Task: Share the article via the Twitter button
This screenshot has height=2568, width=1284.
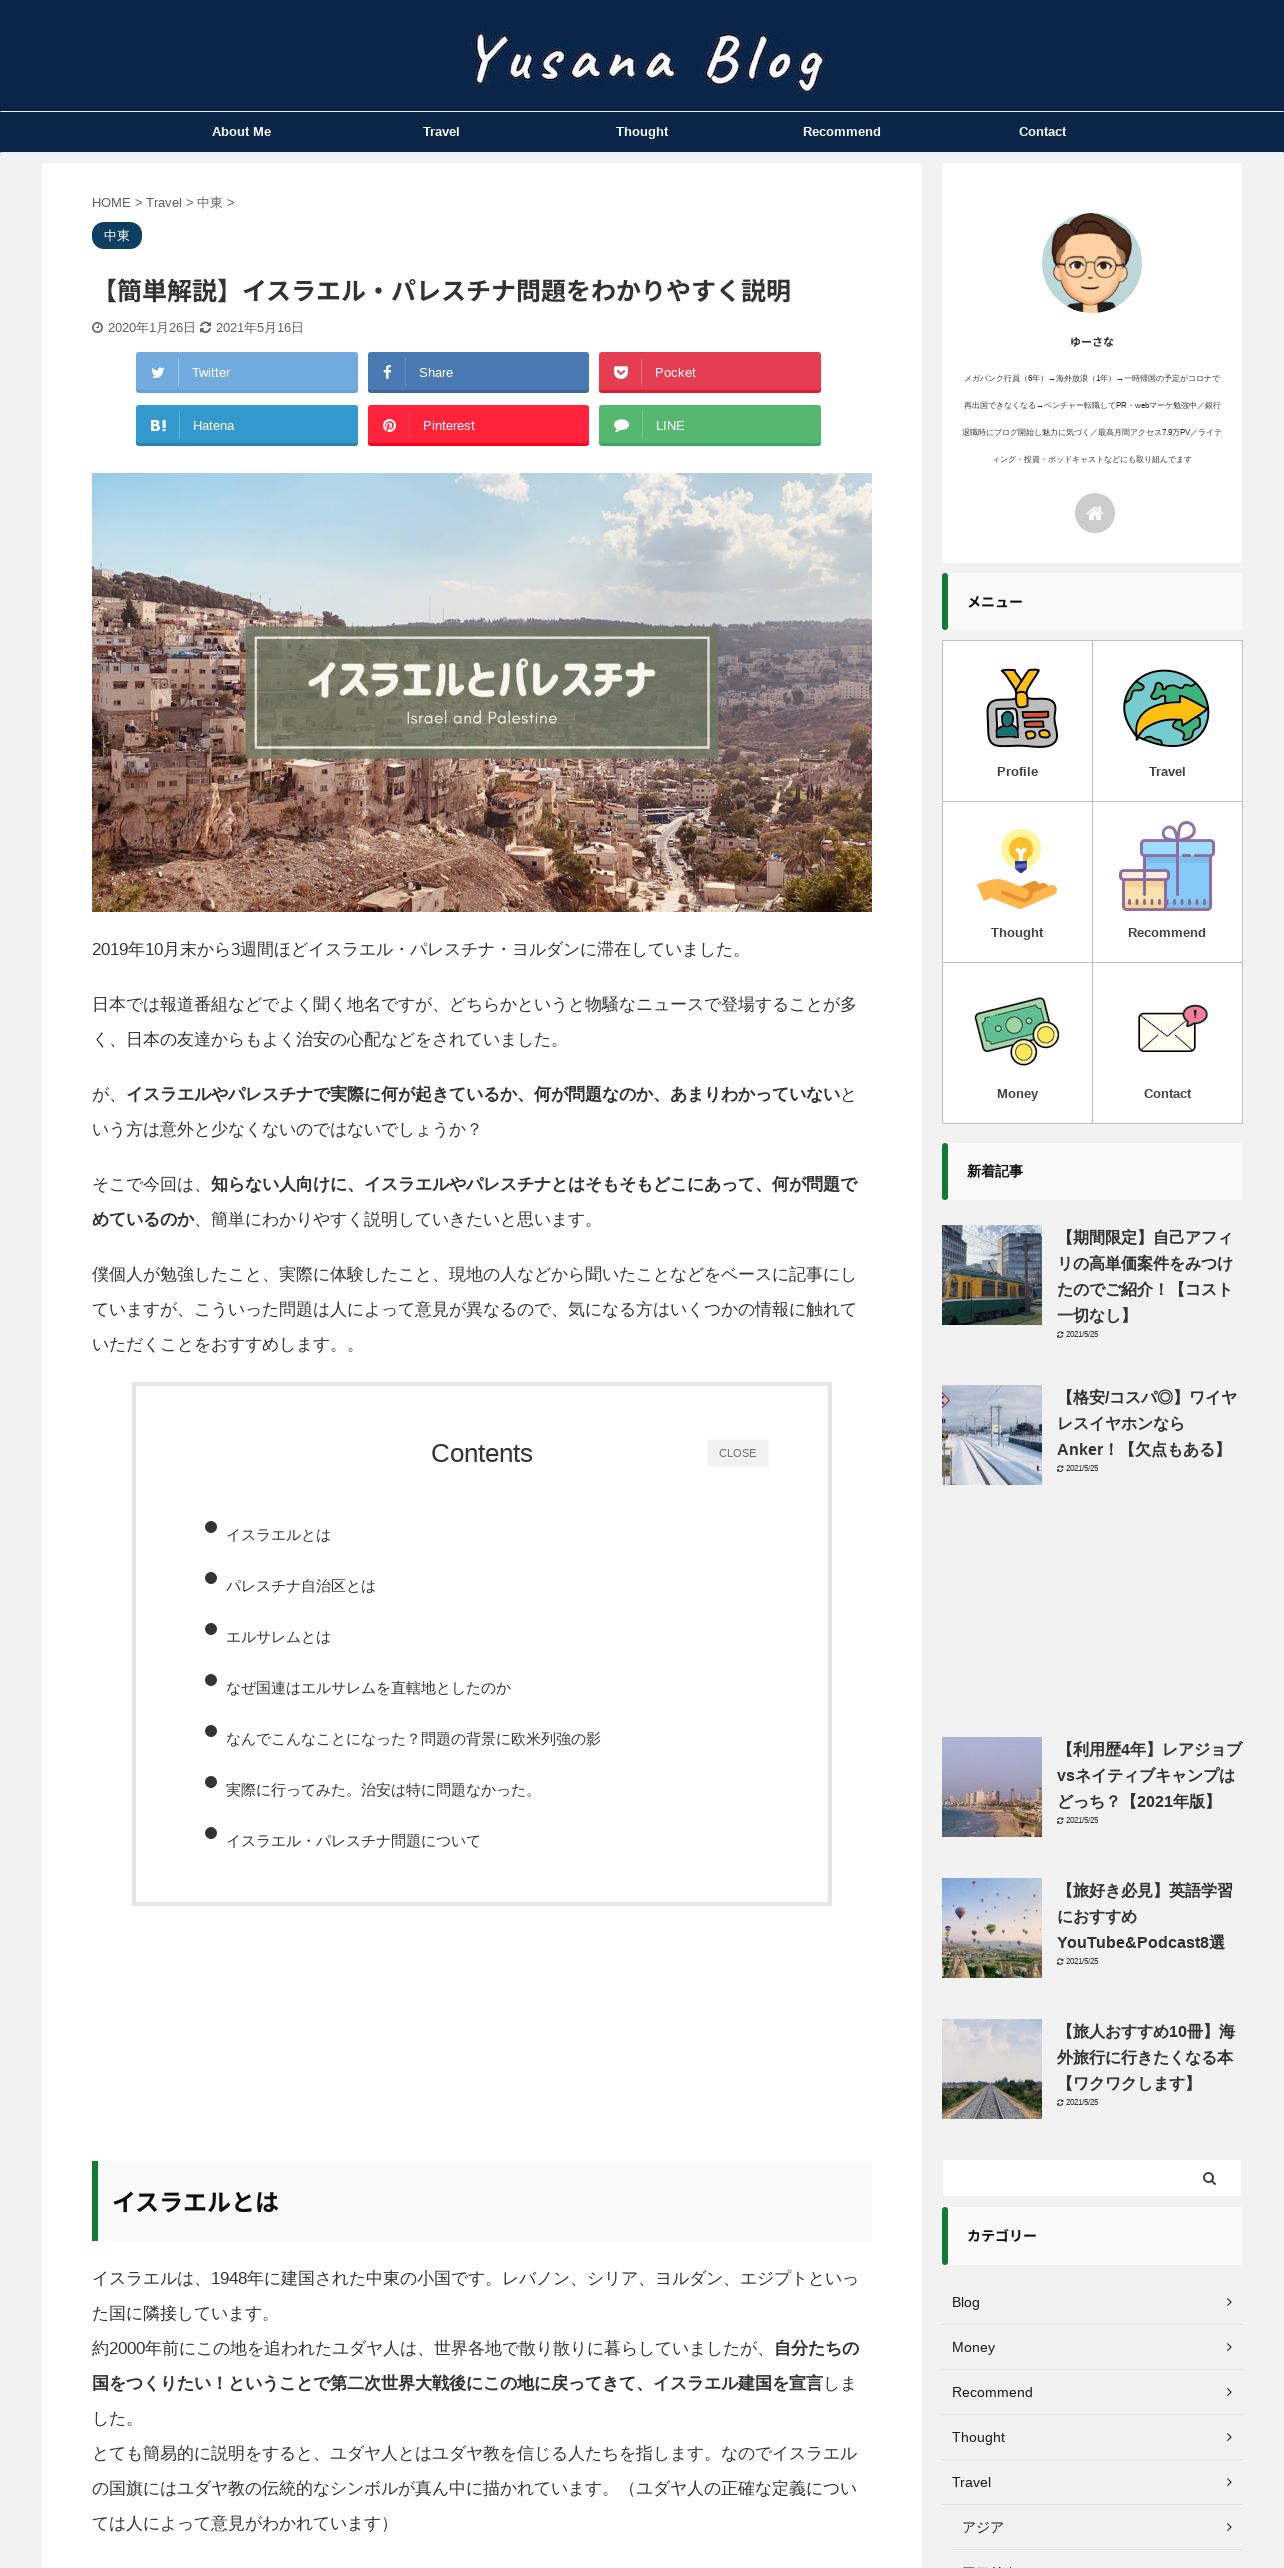Action: (x=246, y=372)
